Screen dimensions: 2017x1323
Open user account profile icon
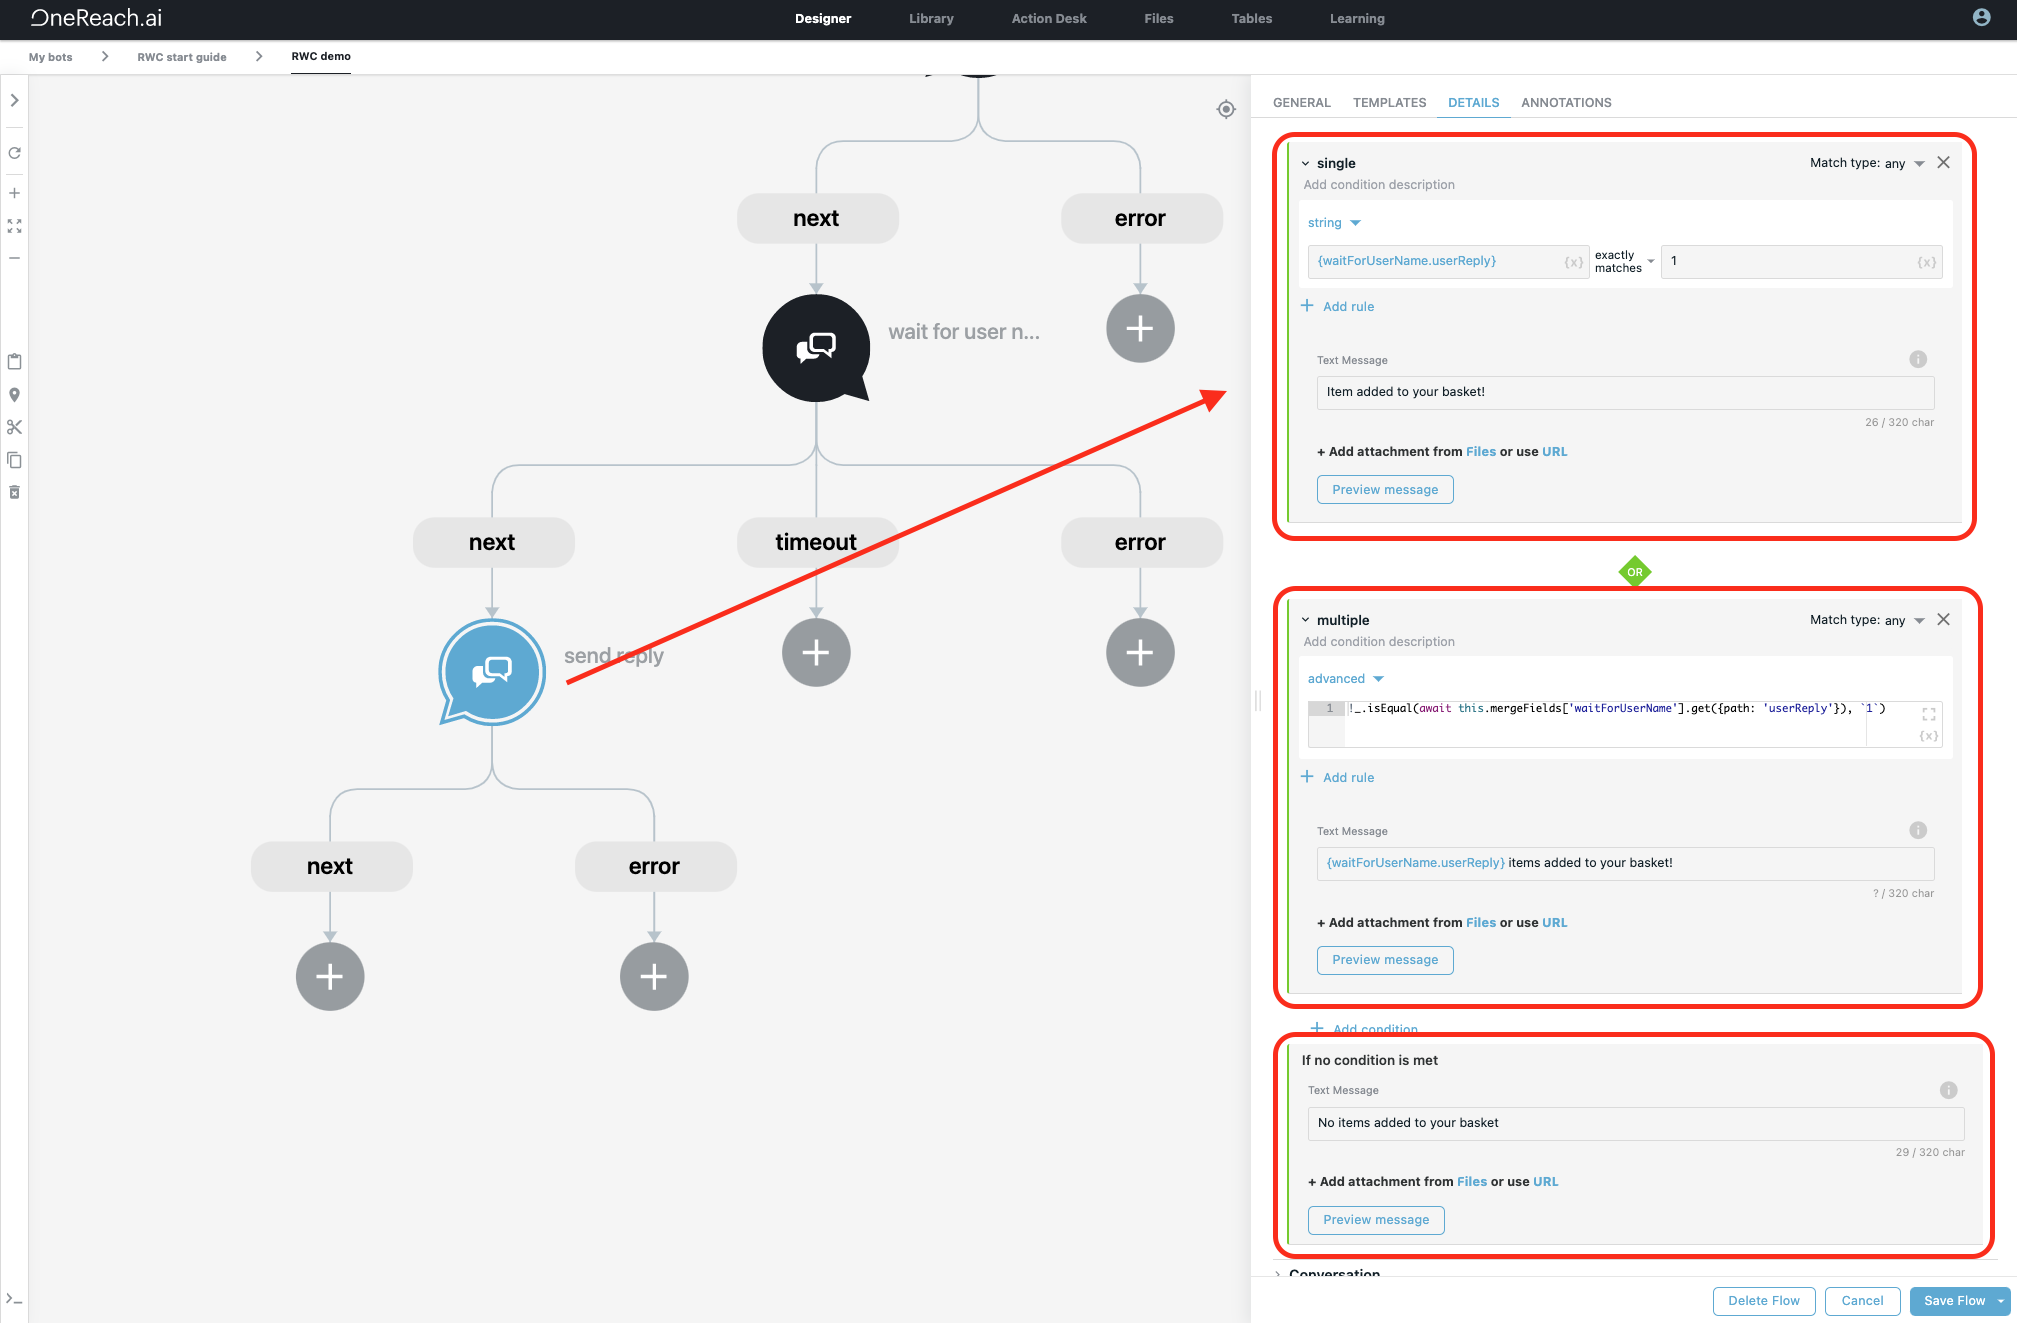pyautogui.click(x=1981, y=17)
